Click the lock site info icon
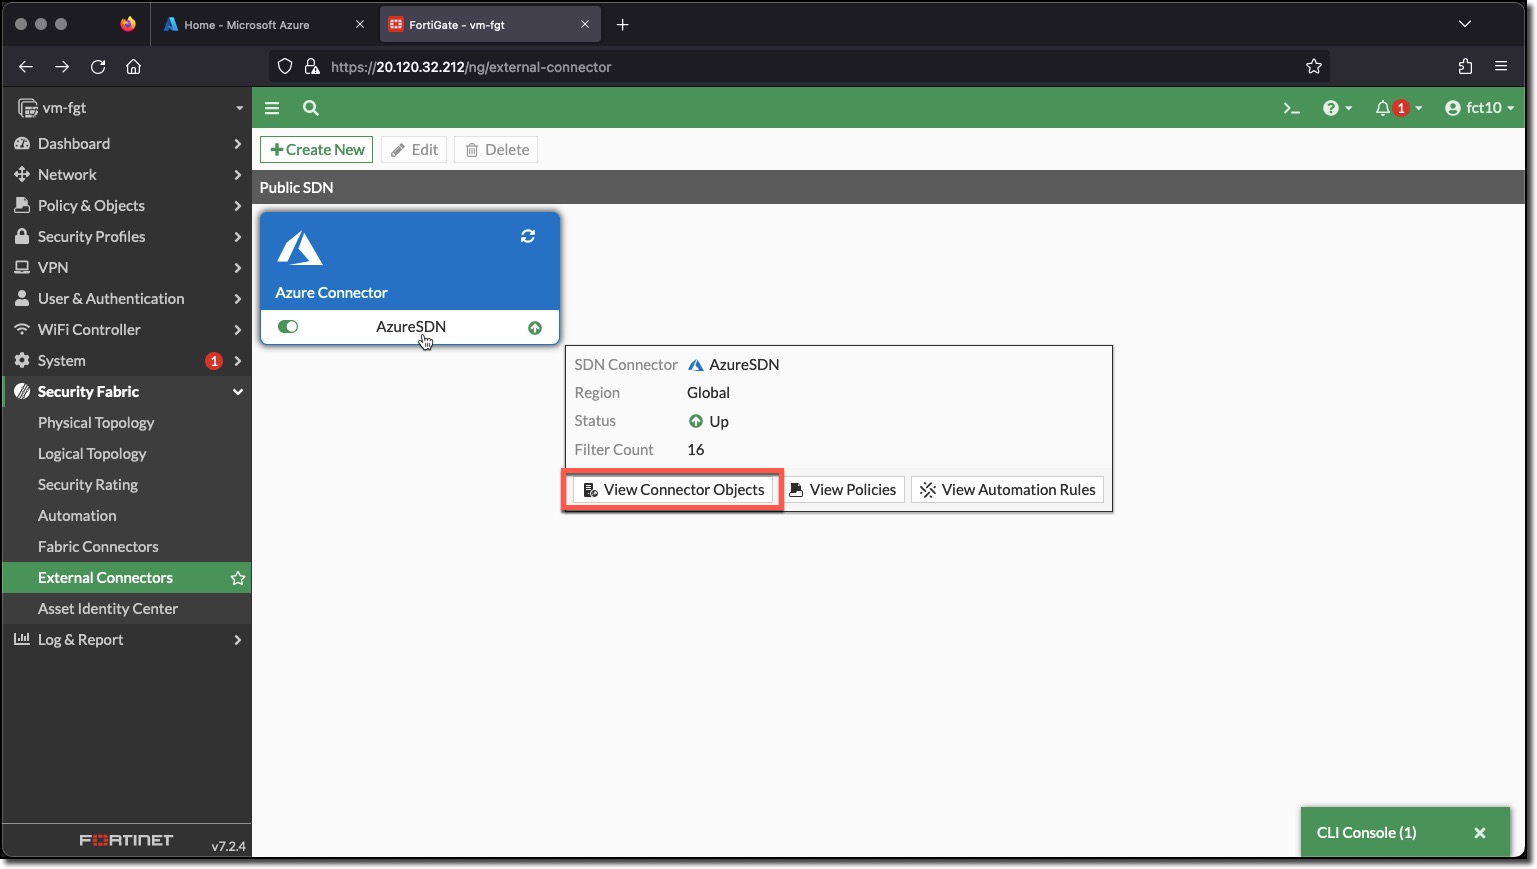This screenshot has height=869, width=1537. (312, 67)
